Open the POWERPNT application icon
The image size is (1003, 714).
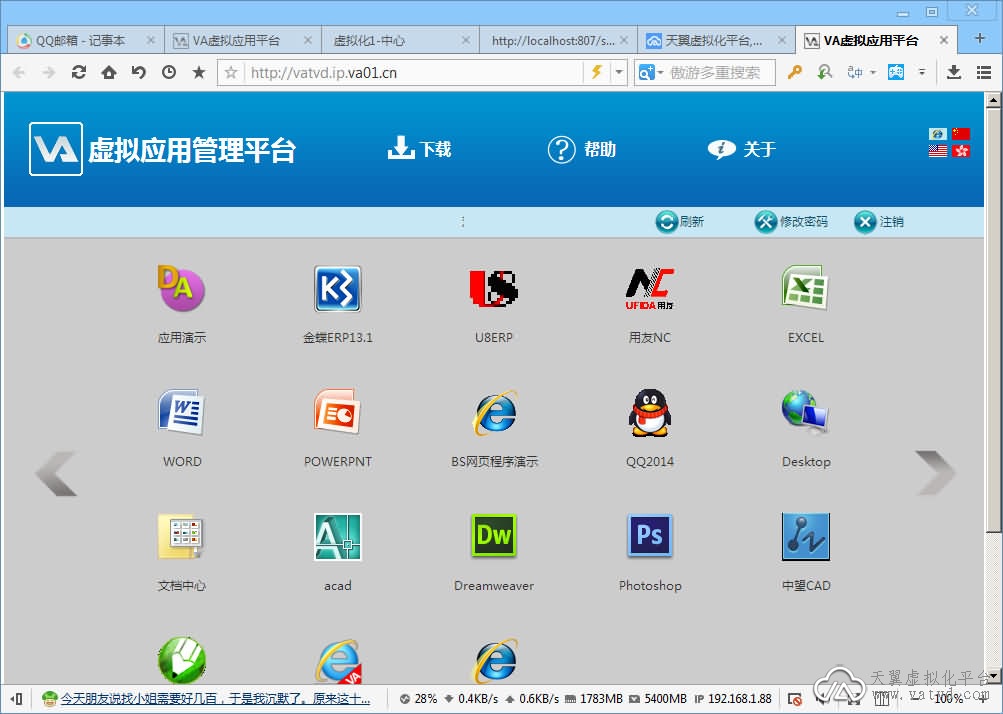pos(337,413)
